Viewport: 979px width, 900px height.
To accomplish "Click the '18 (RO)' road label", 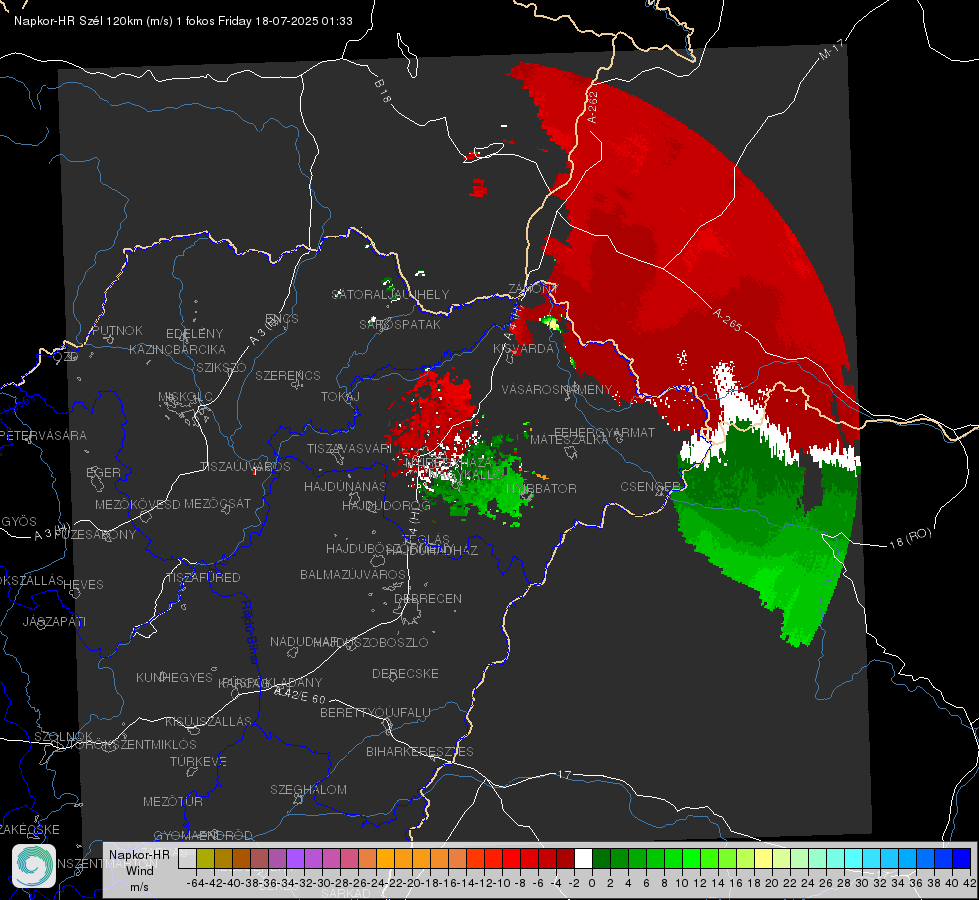I will (910, 538).
